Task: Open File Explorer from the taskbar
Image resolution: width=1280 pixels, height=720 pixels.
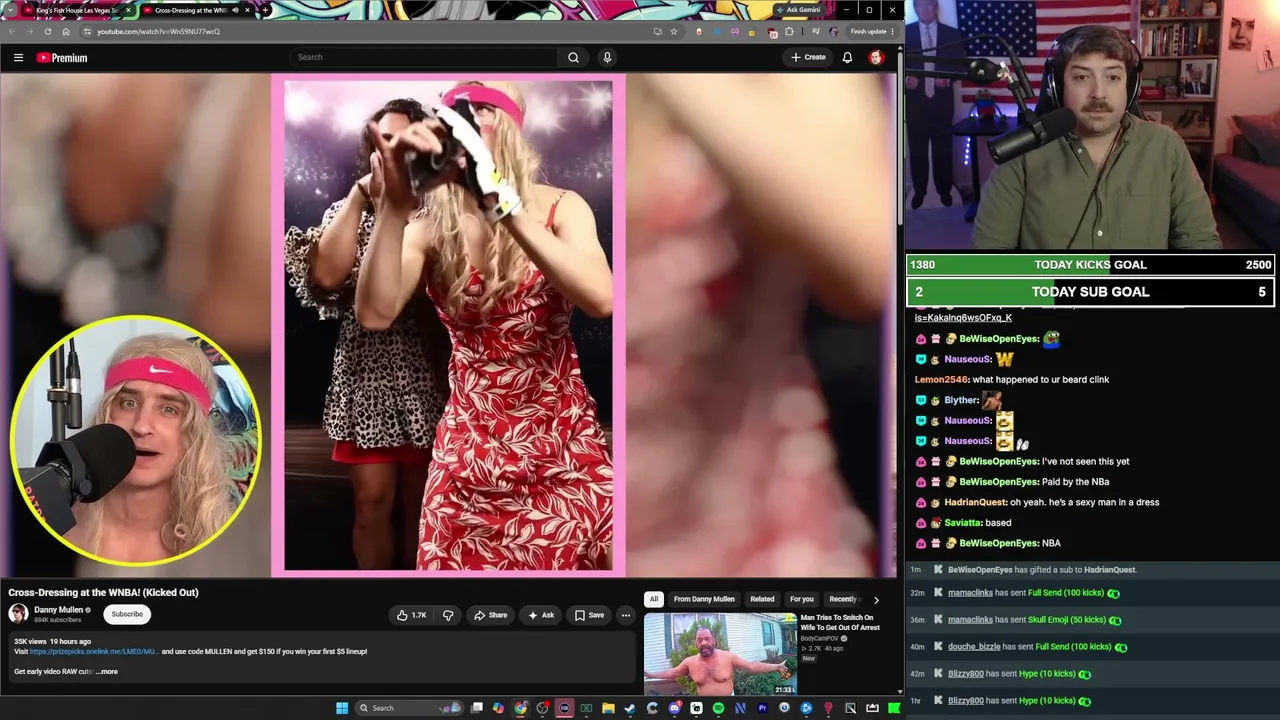Action: (608, 708)
